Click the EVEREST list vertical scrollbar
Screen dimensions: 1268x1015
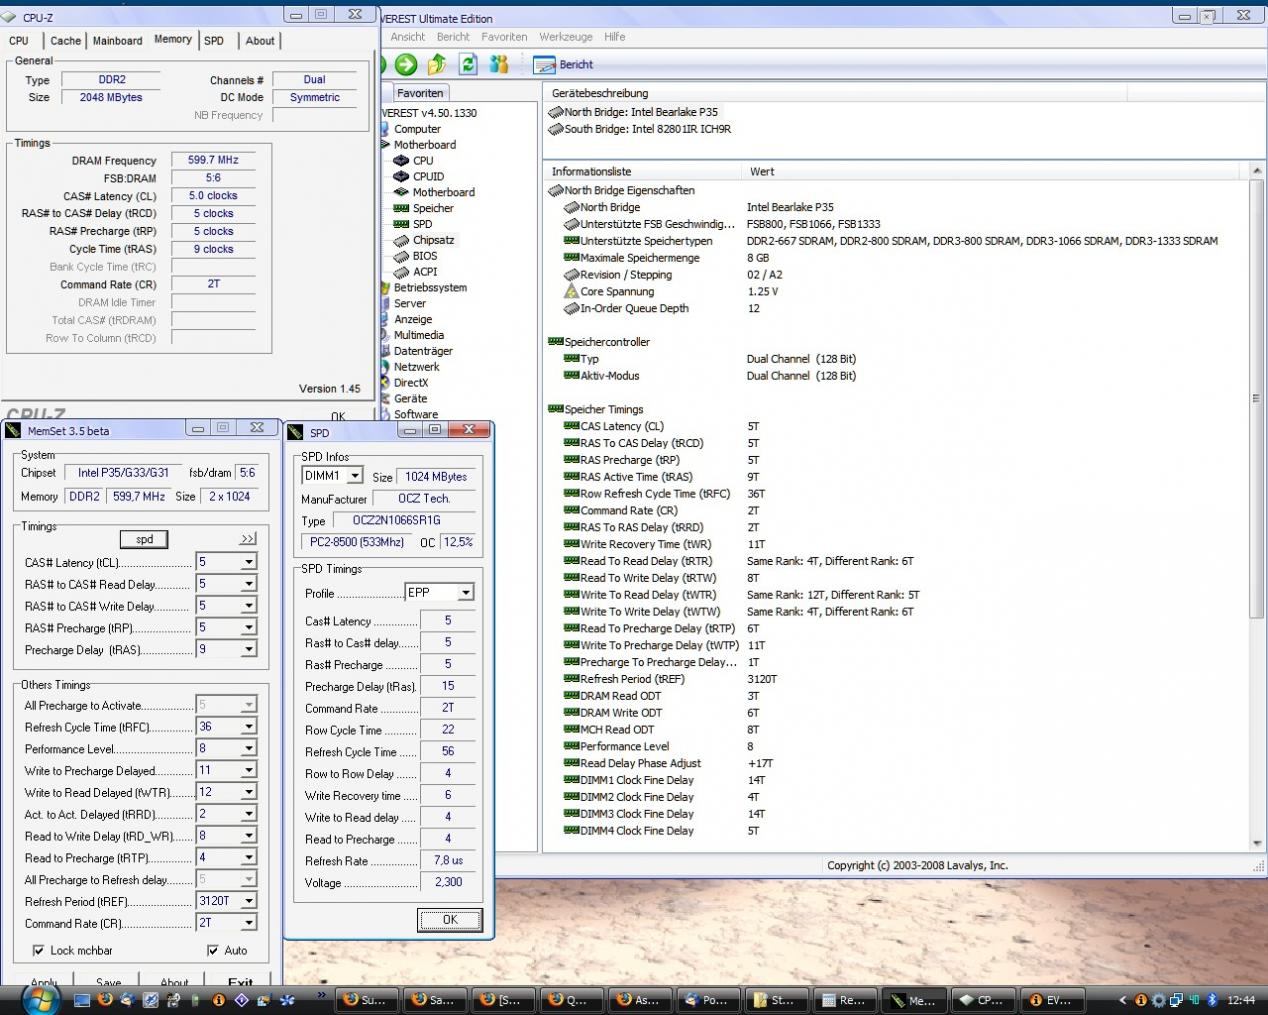[x=1257, y=508]
